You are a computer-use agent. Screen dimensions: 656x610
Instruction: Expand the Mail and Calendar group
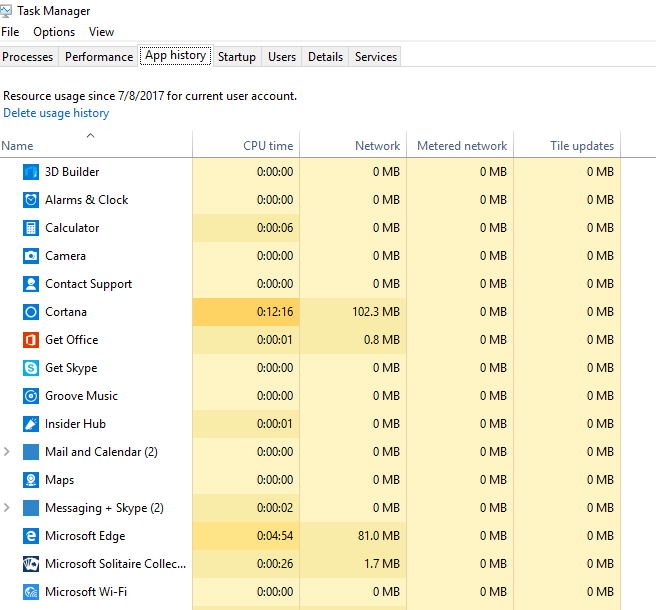coord(7,452)
